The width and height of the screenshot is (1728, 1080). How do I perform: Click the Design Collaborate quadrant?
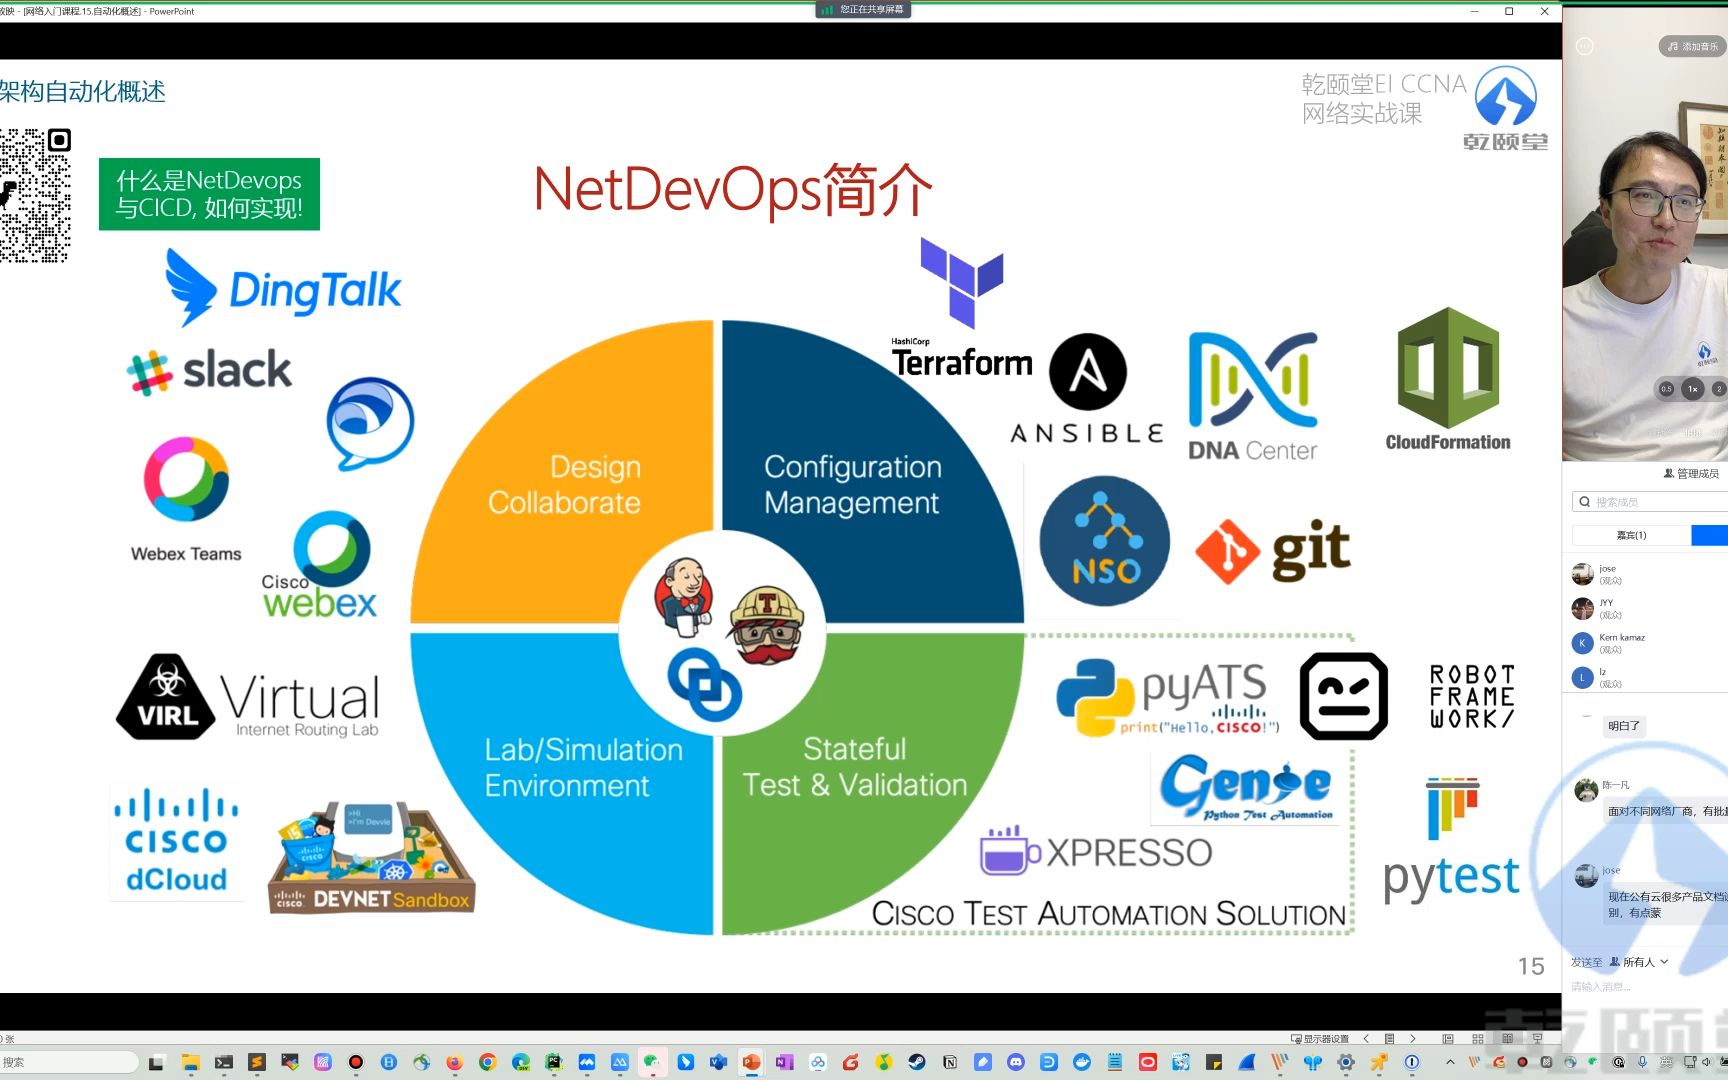(566, 484)
